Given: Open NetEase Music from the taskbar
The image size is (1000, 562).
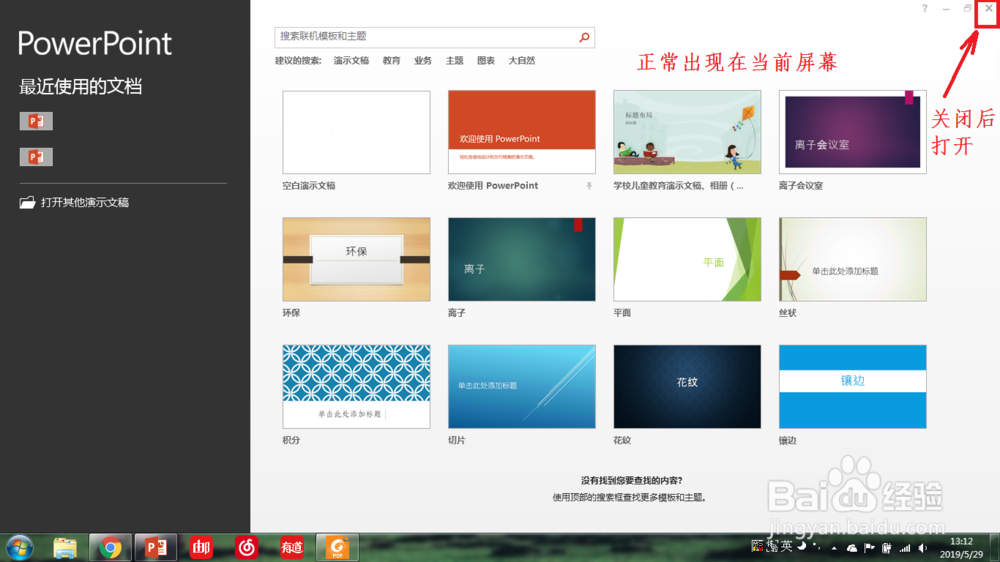Looking at the screenshot, I should pyautogui.click(x=247, y=547).
